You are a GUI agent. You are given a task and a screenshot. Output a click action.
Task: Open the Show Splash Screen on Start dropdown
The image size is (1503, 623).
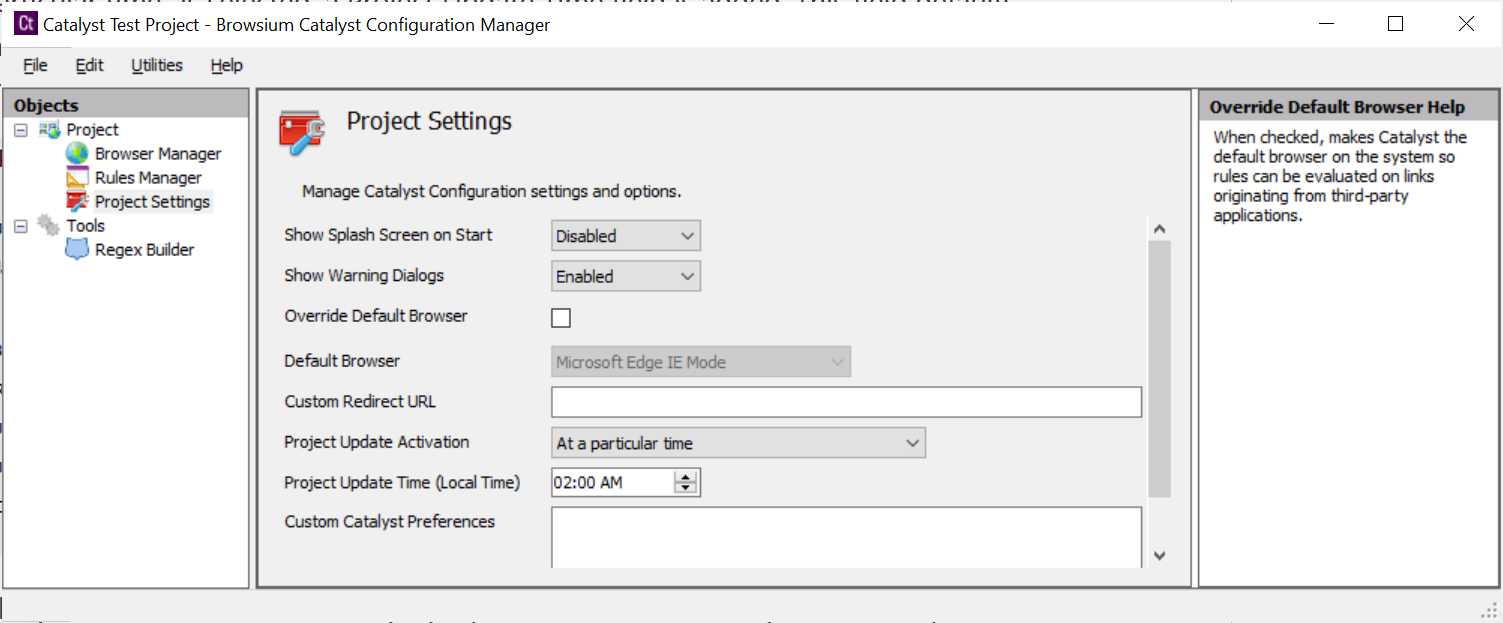click(686, 235)
